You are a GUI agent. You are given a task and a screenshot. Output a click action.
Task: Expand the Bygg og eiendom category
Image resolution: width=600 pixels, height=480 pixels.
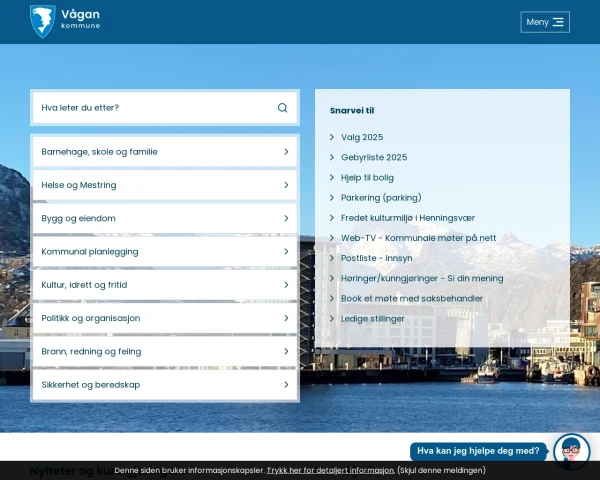point(164,218)
